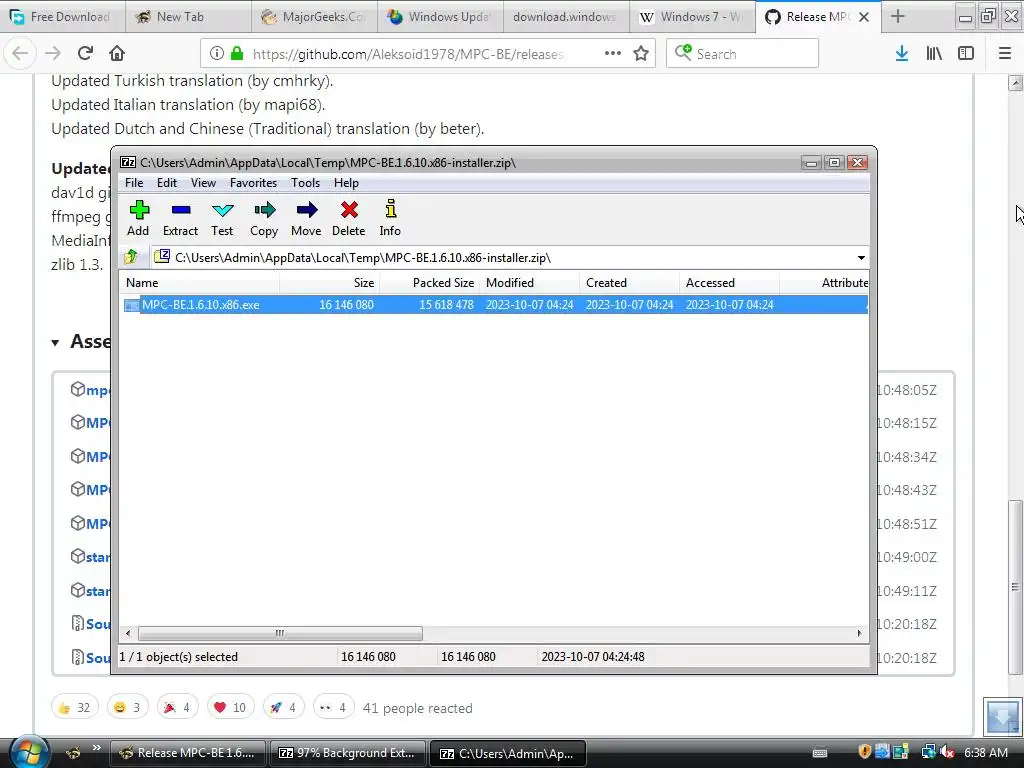Expand the 7-Zip address path dropdown
The height and width of the screenshot is (768, 1024).
click(x=861, y=257)
